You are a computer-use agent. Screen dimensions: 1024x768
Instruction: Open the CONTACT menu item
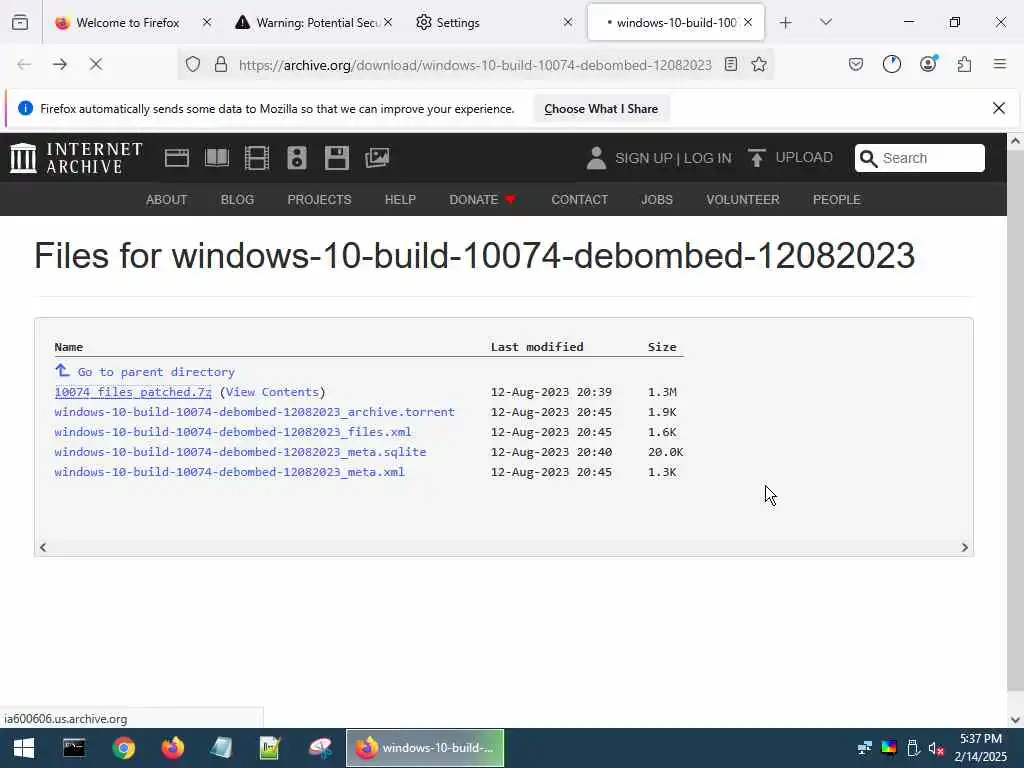pos(579,200)
